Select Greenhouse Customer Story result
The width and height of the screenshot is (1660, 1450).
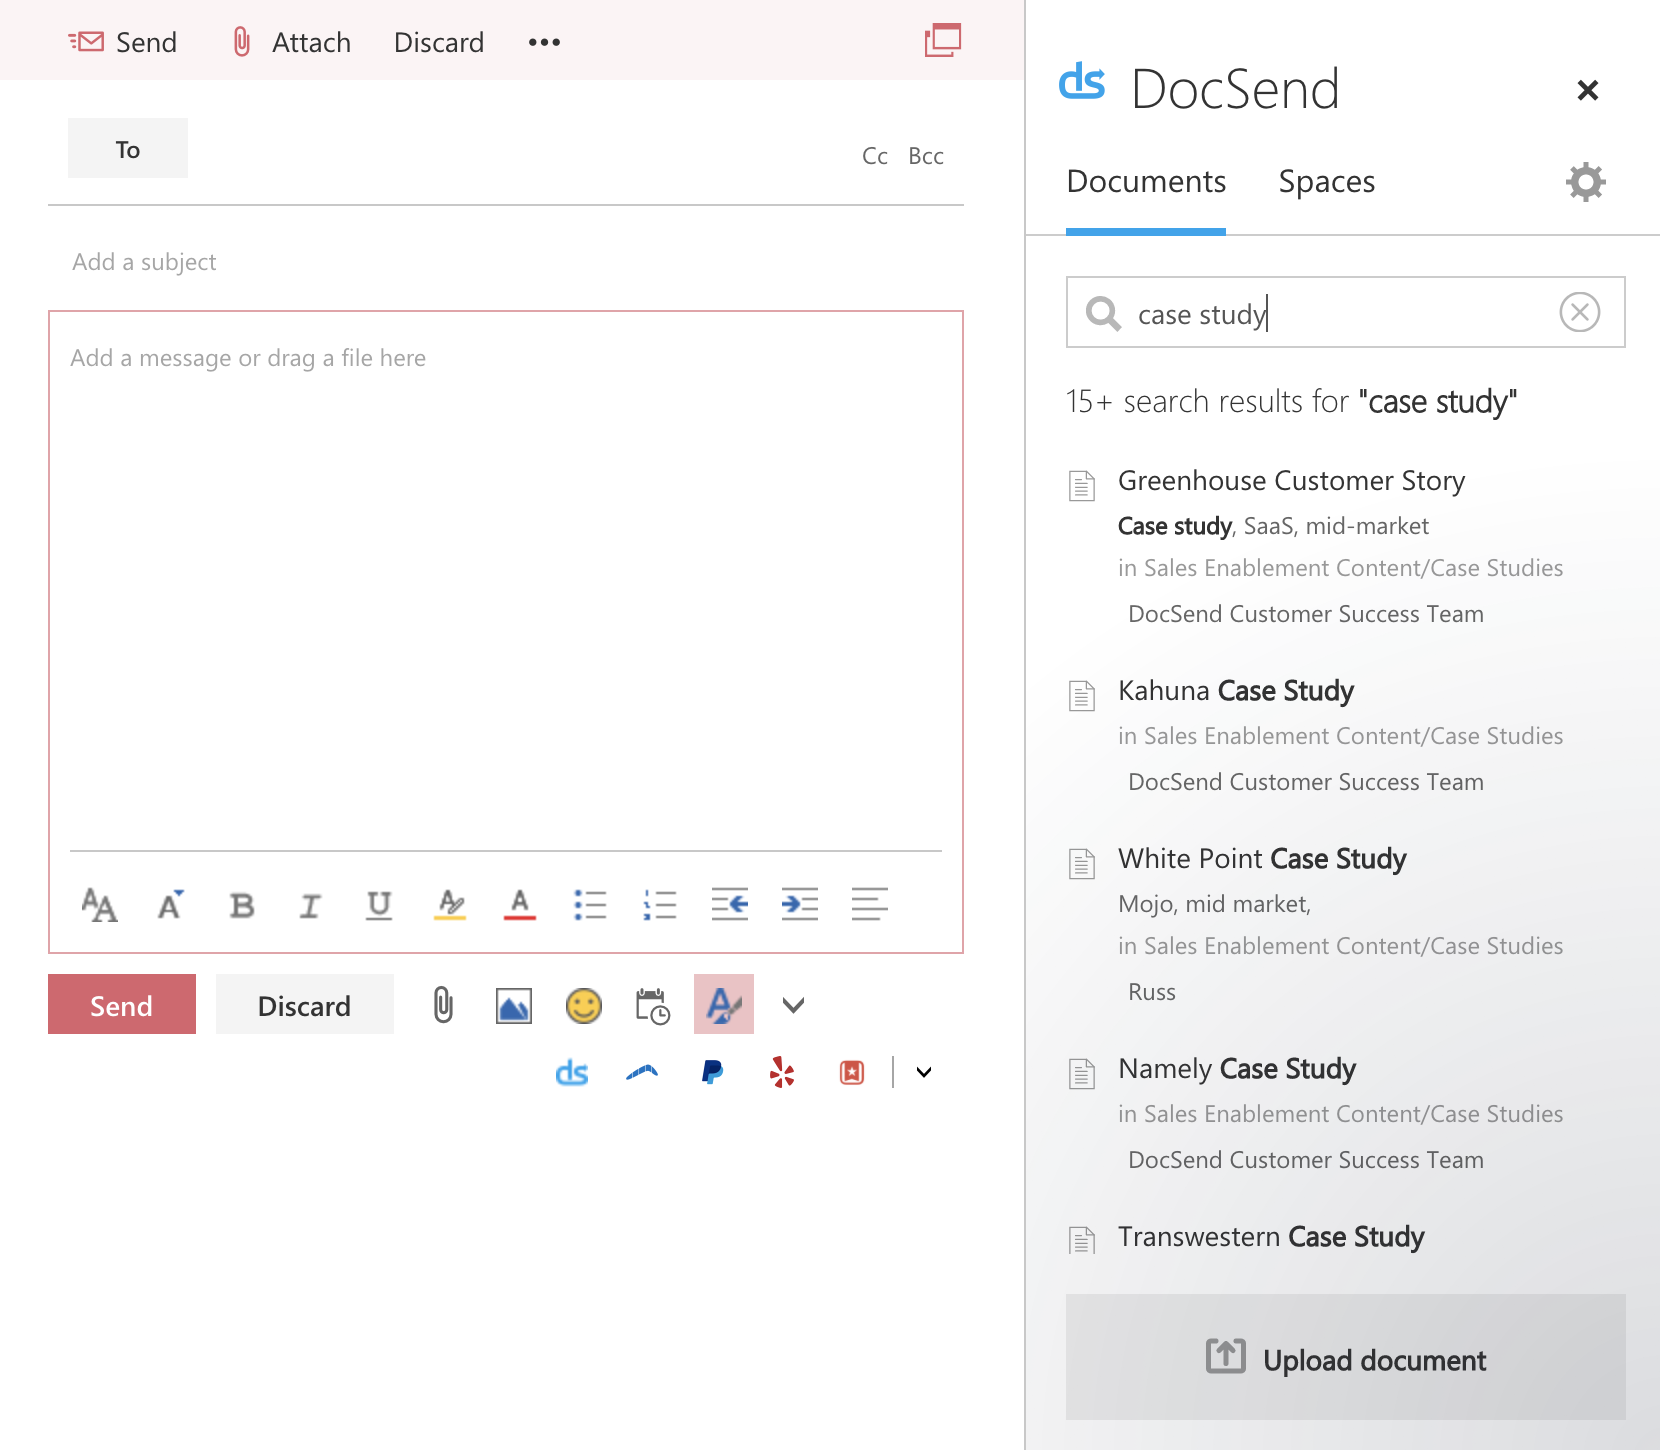(x=1291, y=481)
